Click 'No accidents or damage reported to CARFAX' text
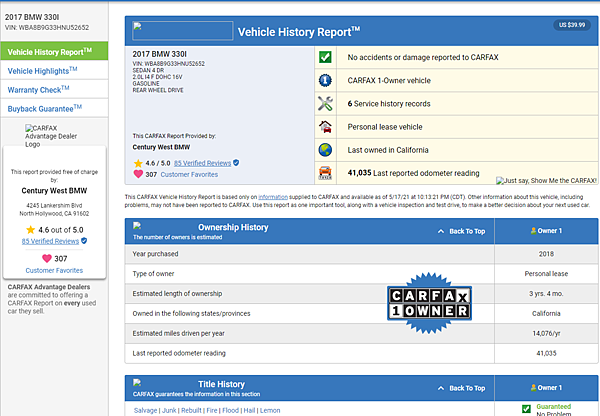 tap(423, 57)
